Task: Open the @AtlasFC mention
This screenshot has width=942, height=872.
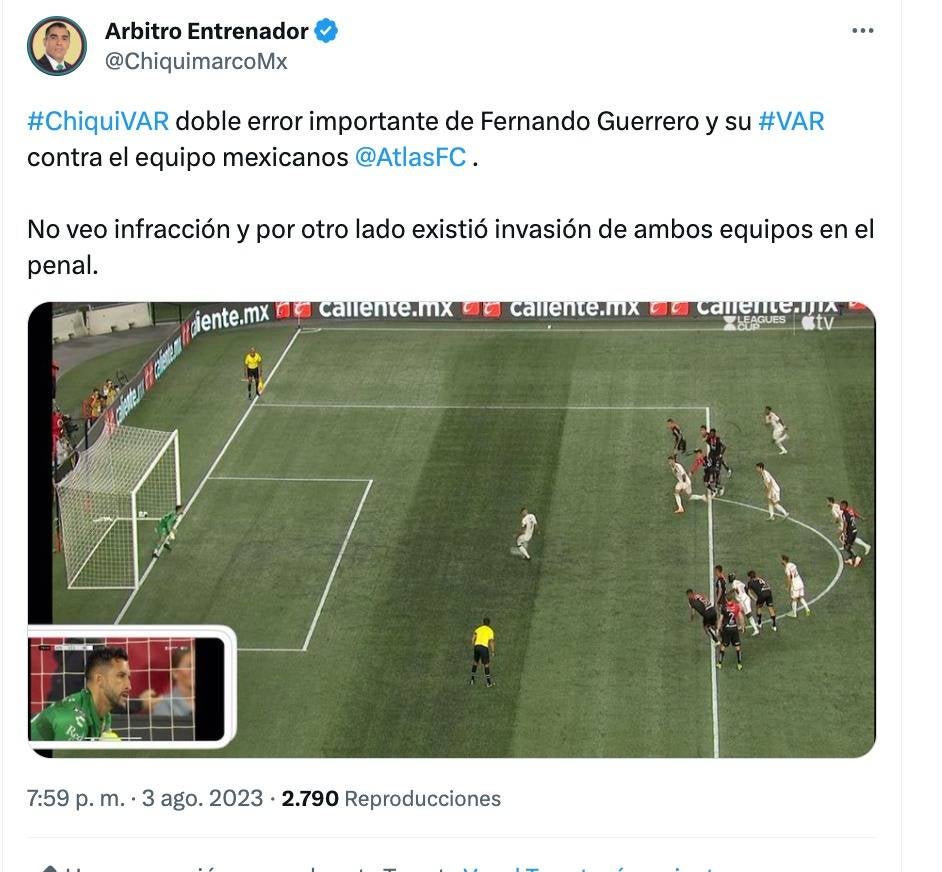Action: 410,157
